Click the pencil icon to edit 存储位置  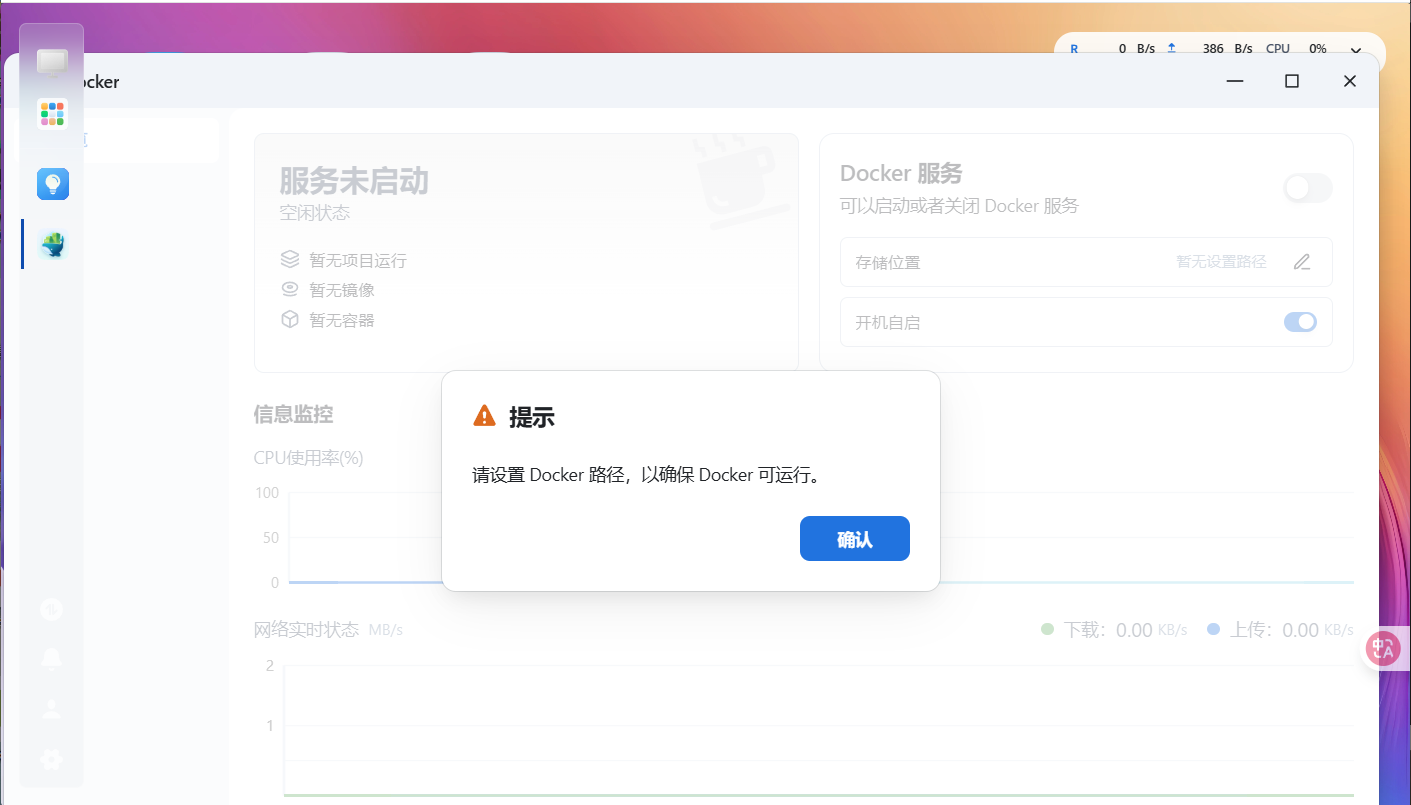point(1301,261)
